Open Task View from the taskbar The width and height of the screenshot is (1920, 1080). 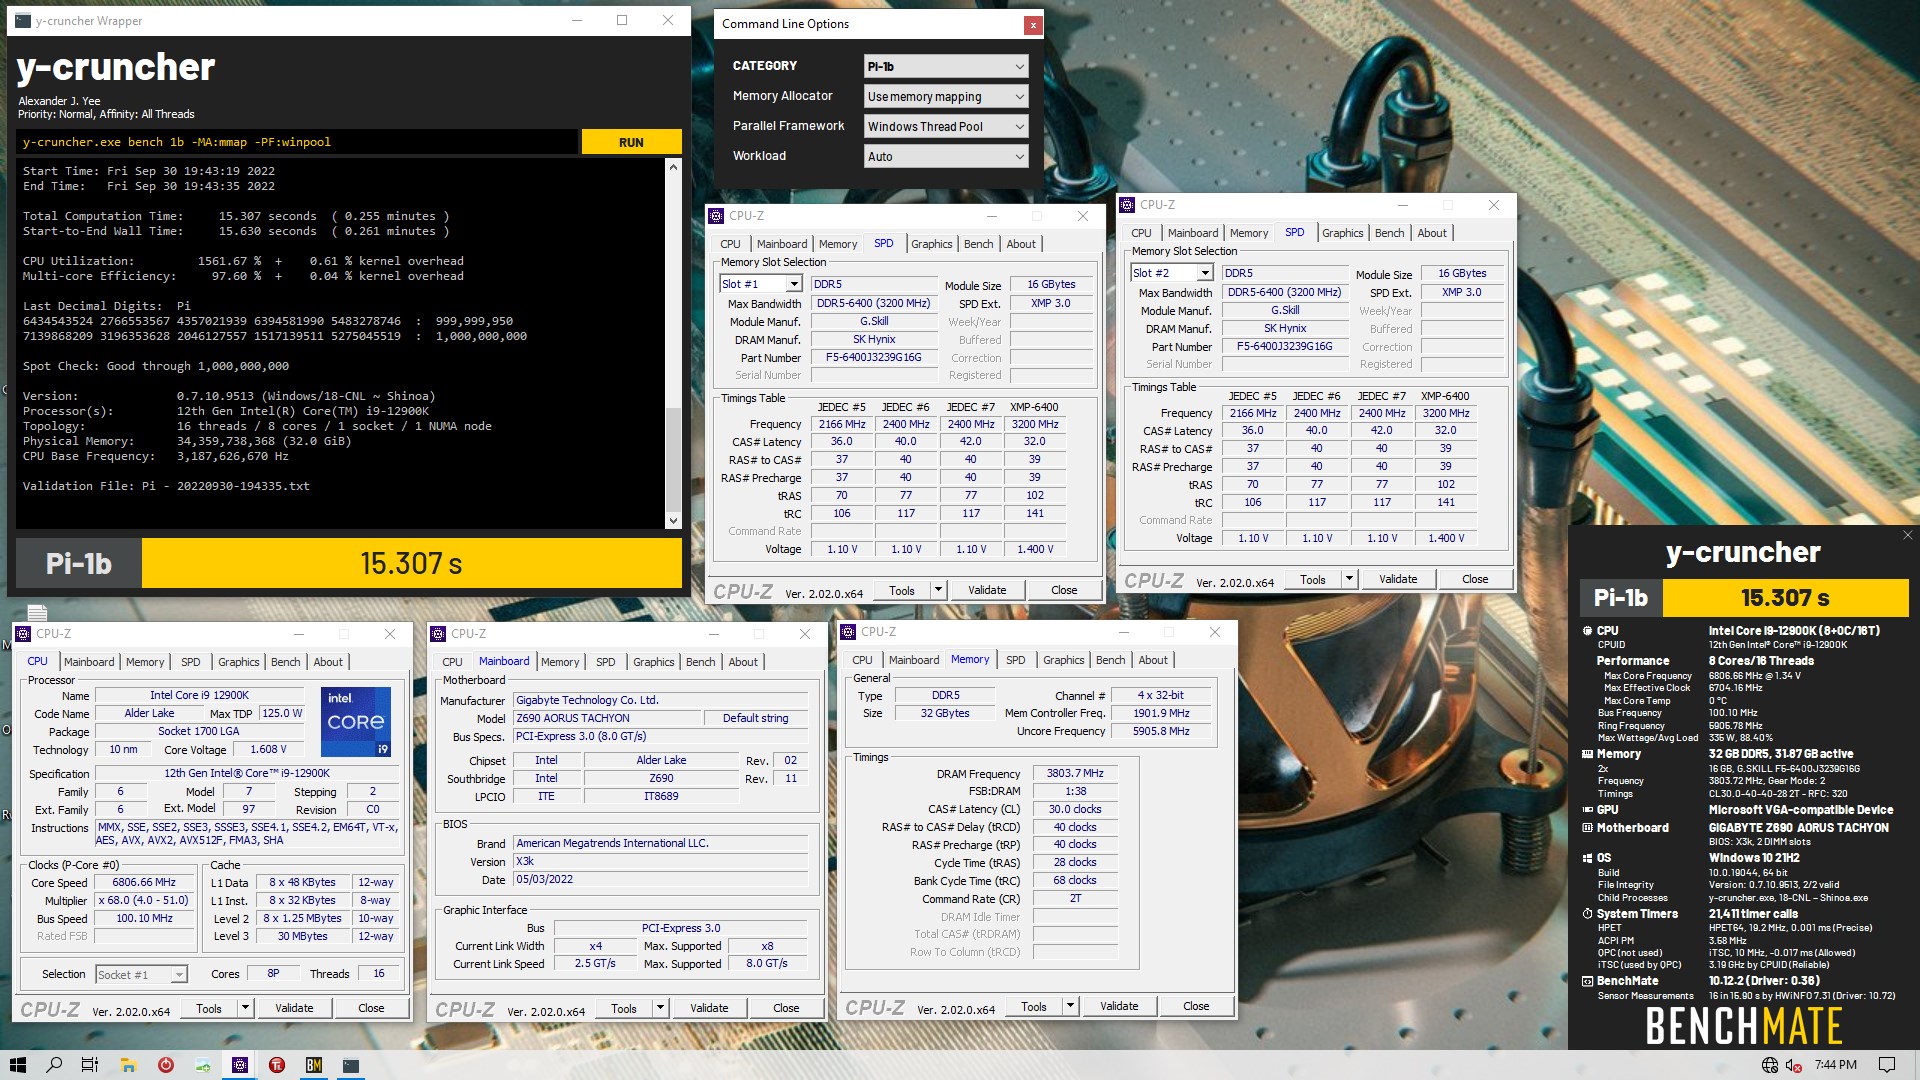90,1065
